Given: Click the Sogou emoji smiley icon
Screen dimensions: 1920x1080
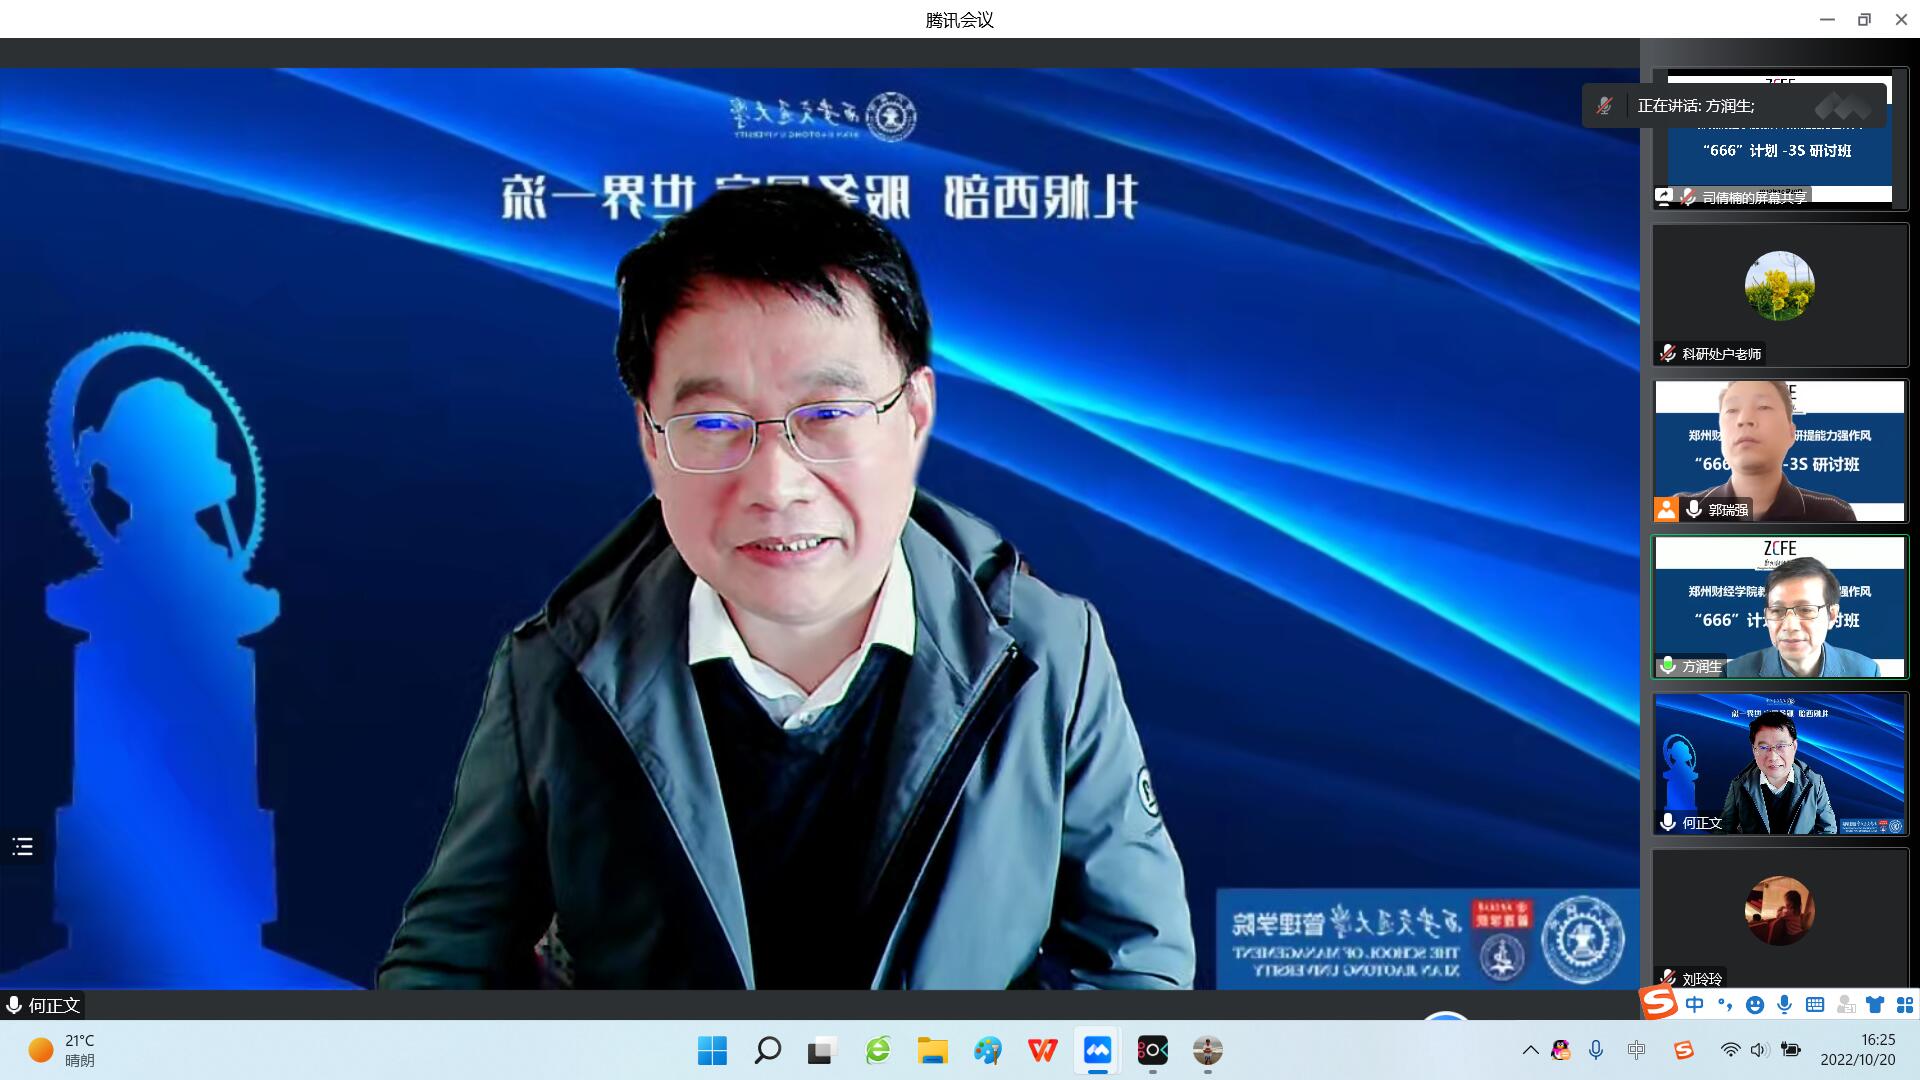Looking at the screenshot, I should click(x=1755, y=1005).
